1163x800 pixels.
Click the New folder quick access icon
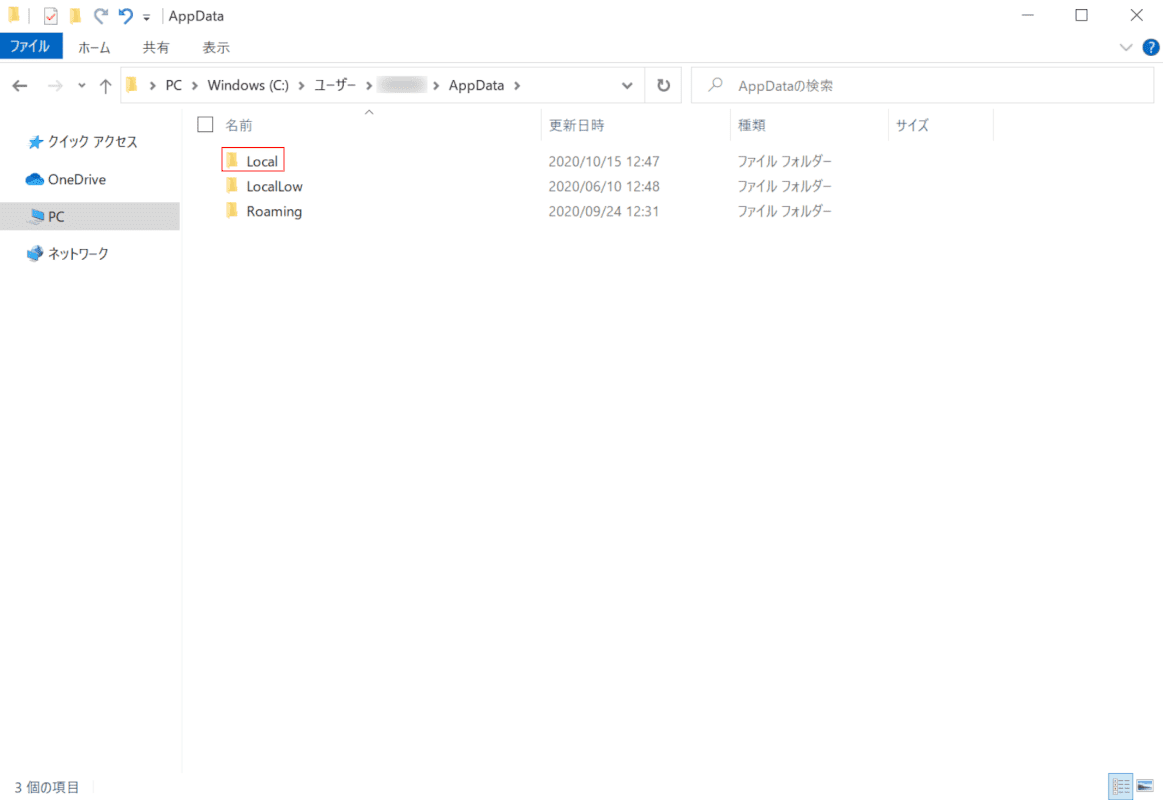[75, 16]
